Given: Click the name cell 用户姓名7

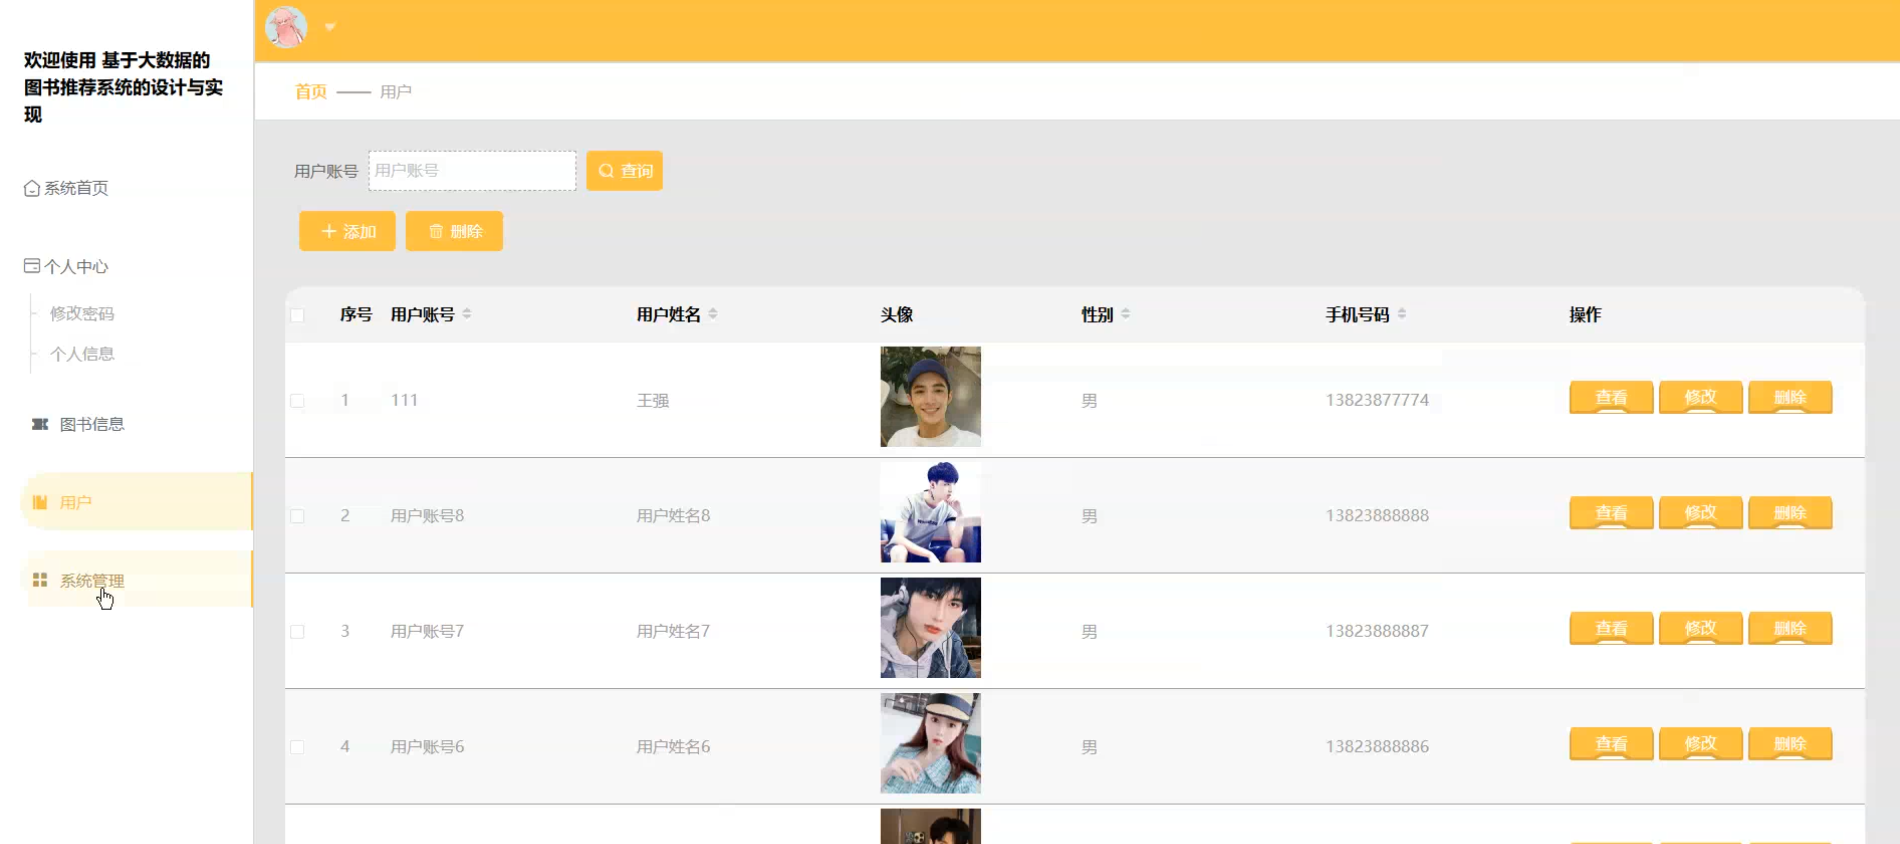Looking at the screenshot, I should pos(673,631).
